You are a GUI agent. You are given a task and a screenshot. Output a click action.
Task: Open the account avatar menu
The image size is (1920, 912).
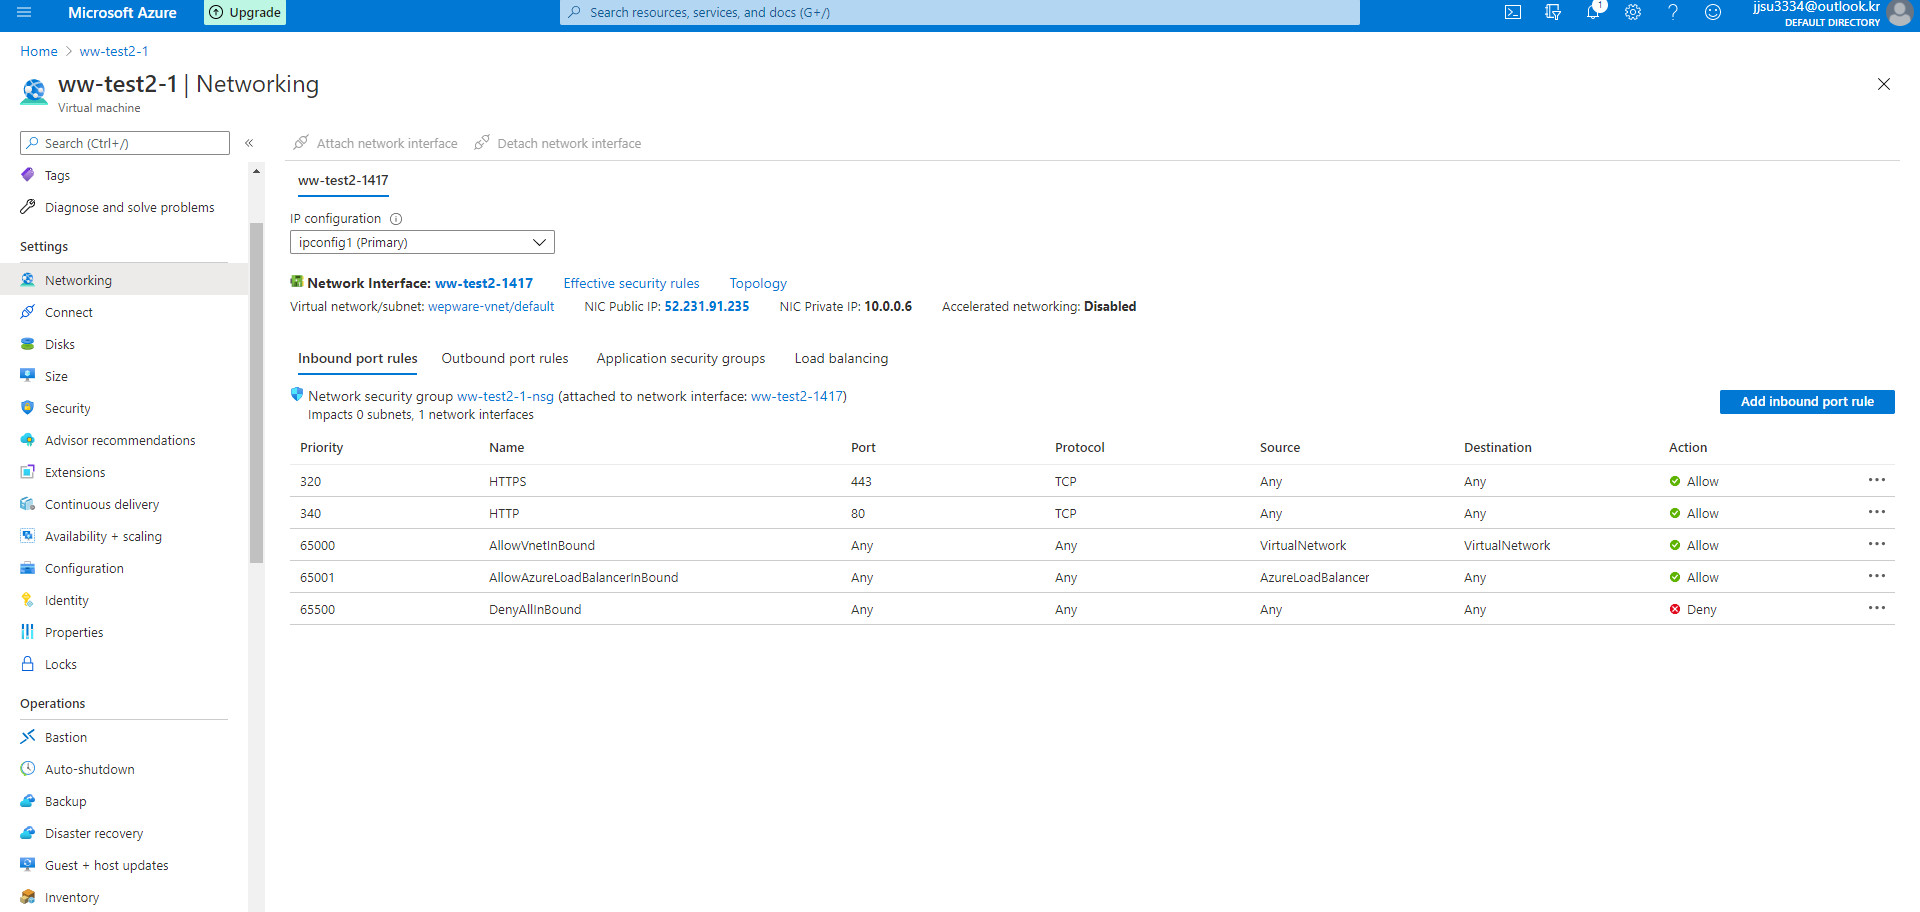coord(1900,13)
